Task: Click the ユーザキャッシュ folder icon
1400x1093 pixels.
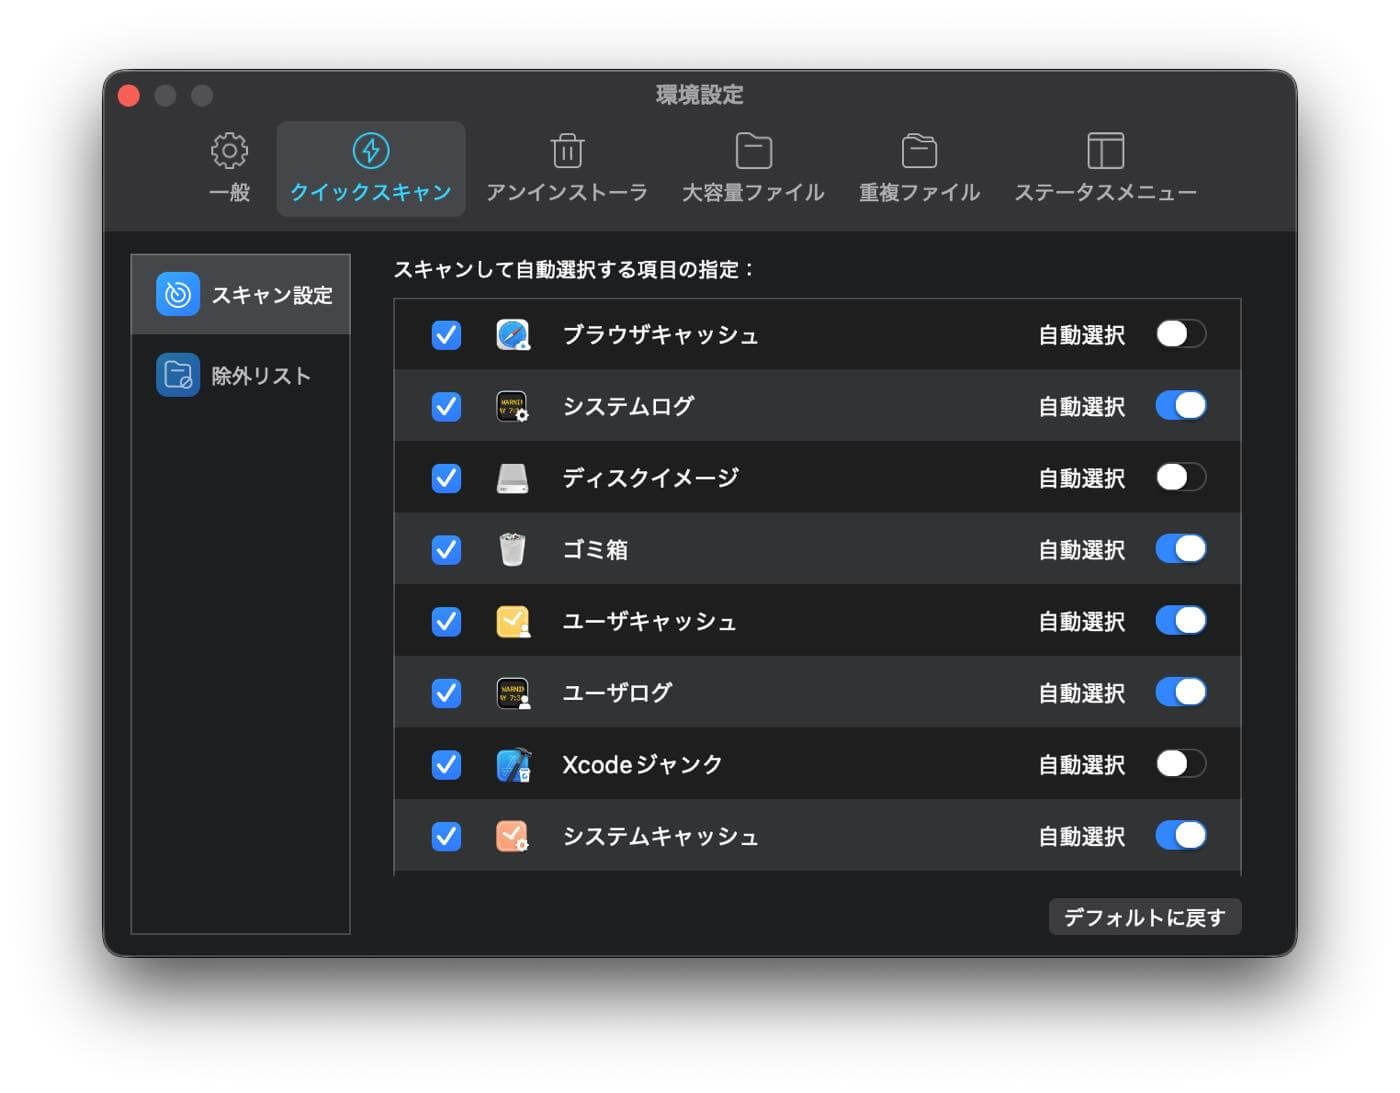Action: [x=512, y=621]
